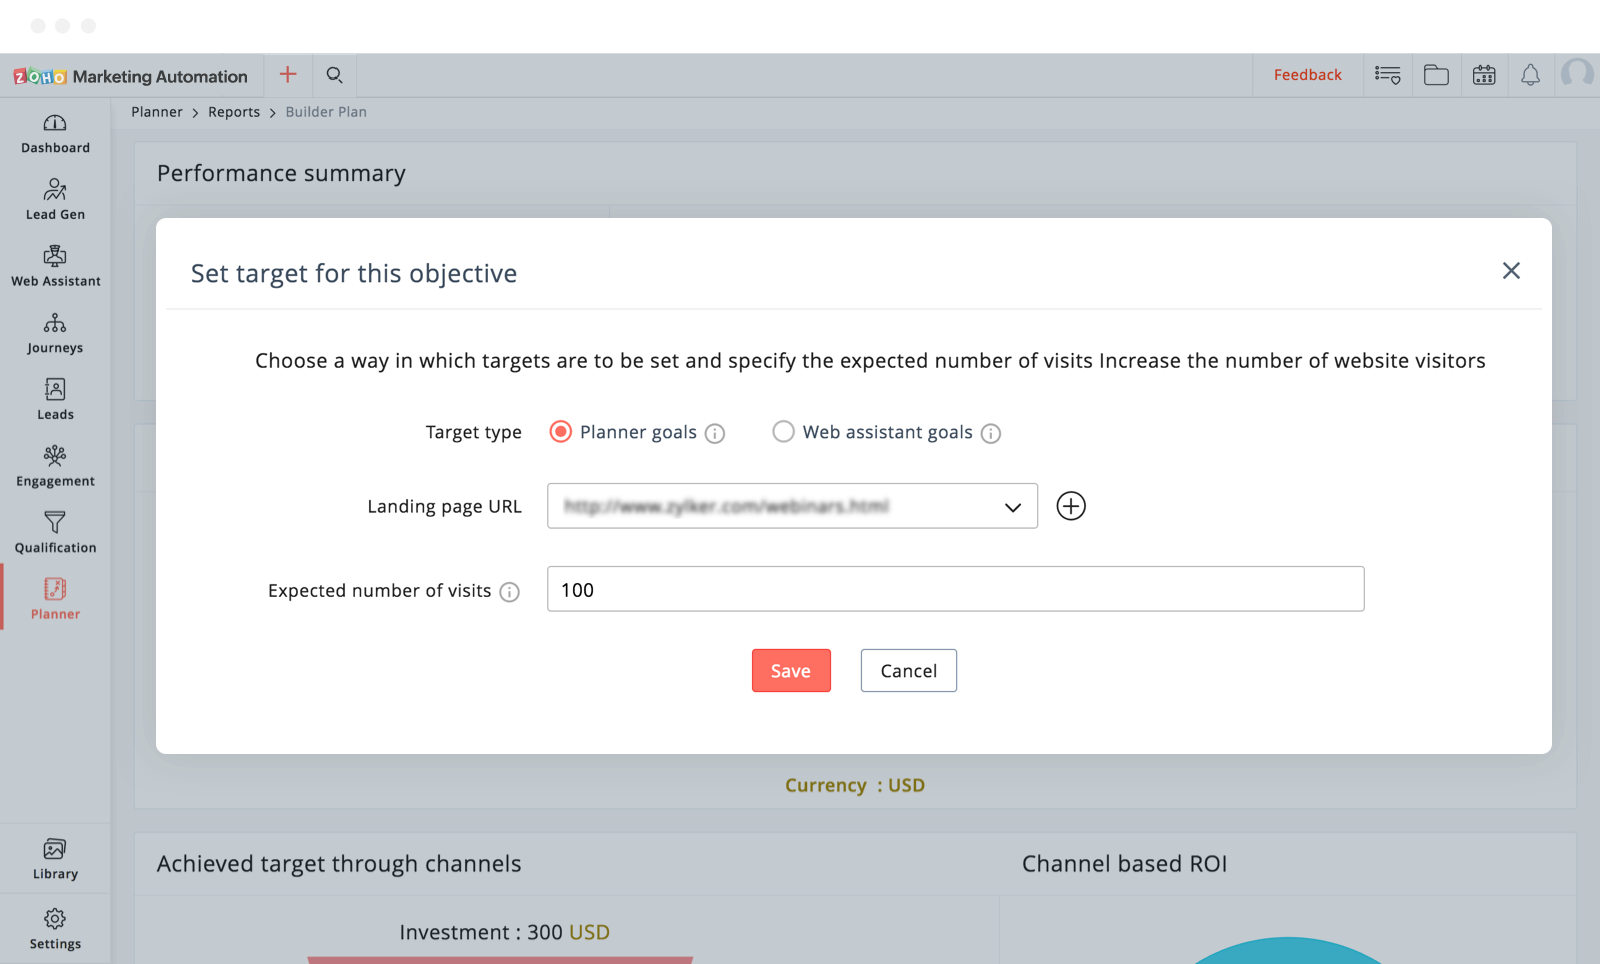
Task: Navigate to Reports in breadcrumb
Action: [x=234, y=112]
